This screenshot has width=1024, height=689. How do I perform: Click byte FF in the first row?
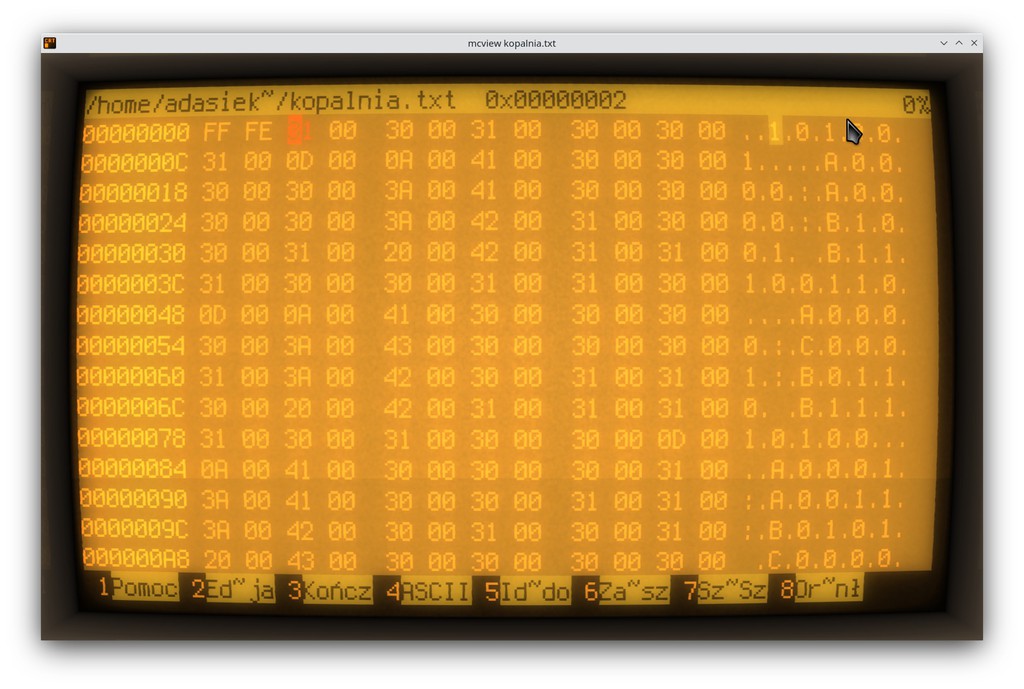click(216, 132)
